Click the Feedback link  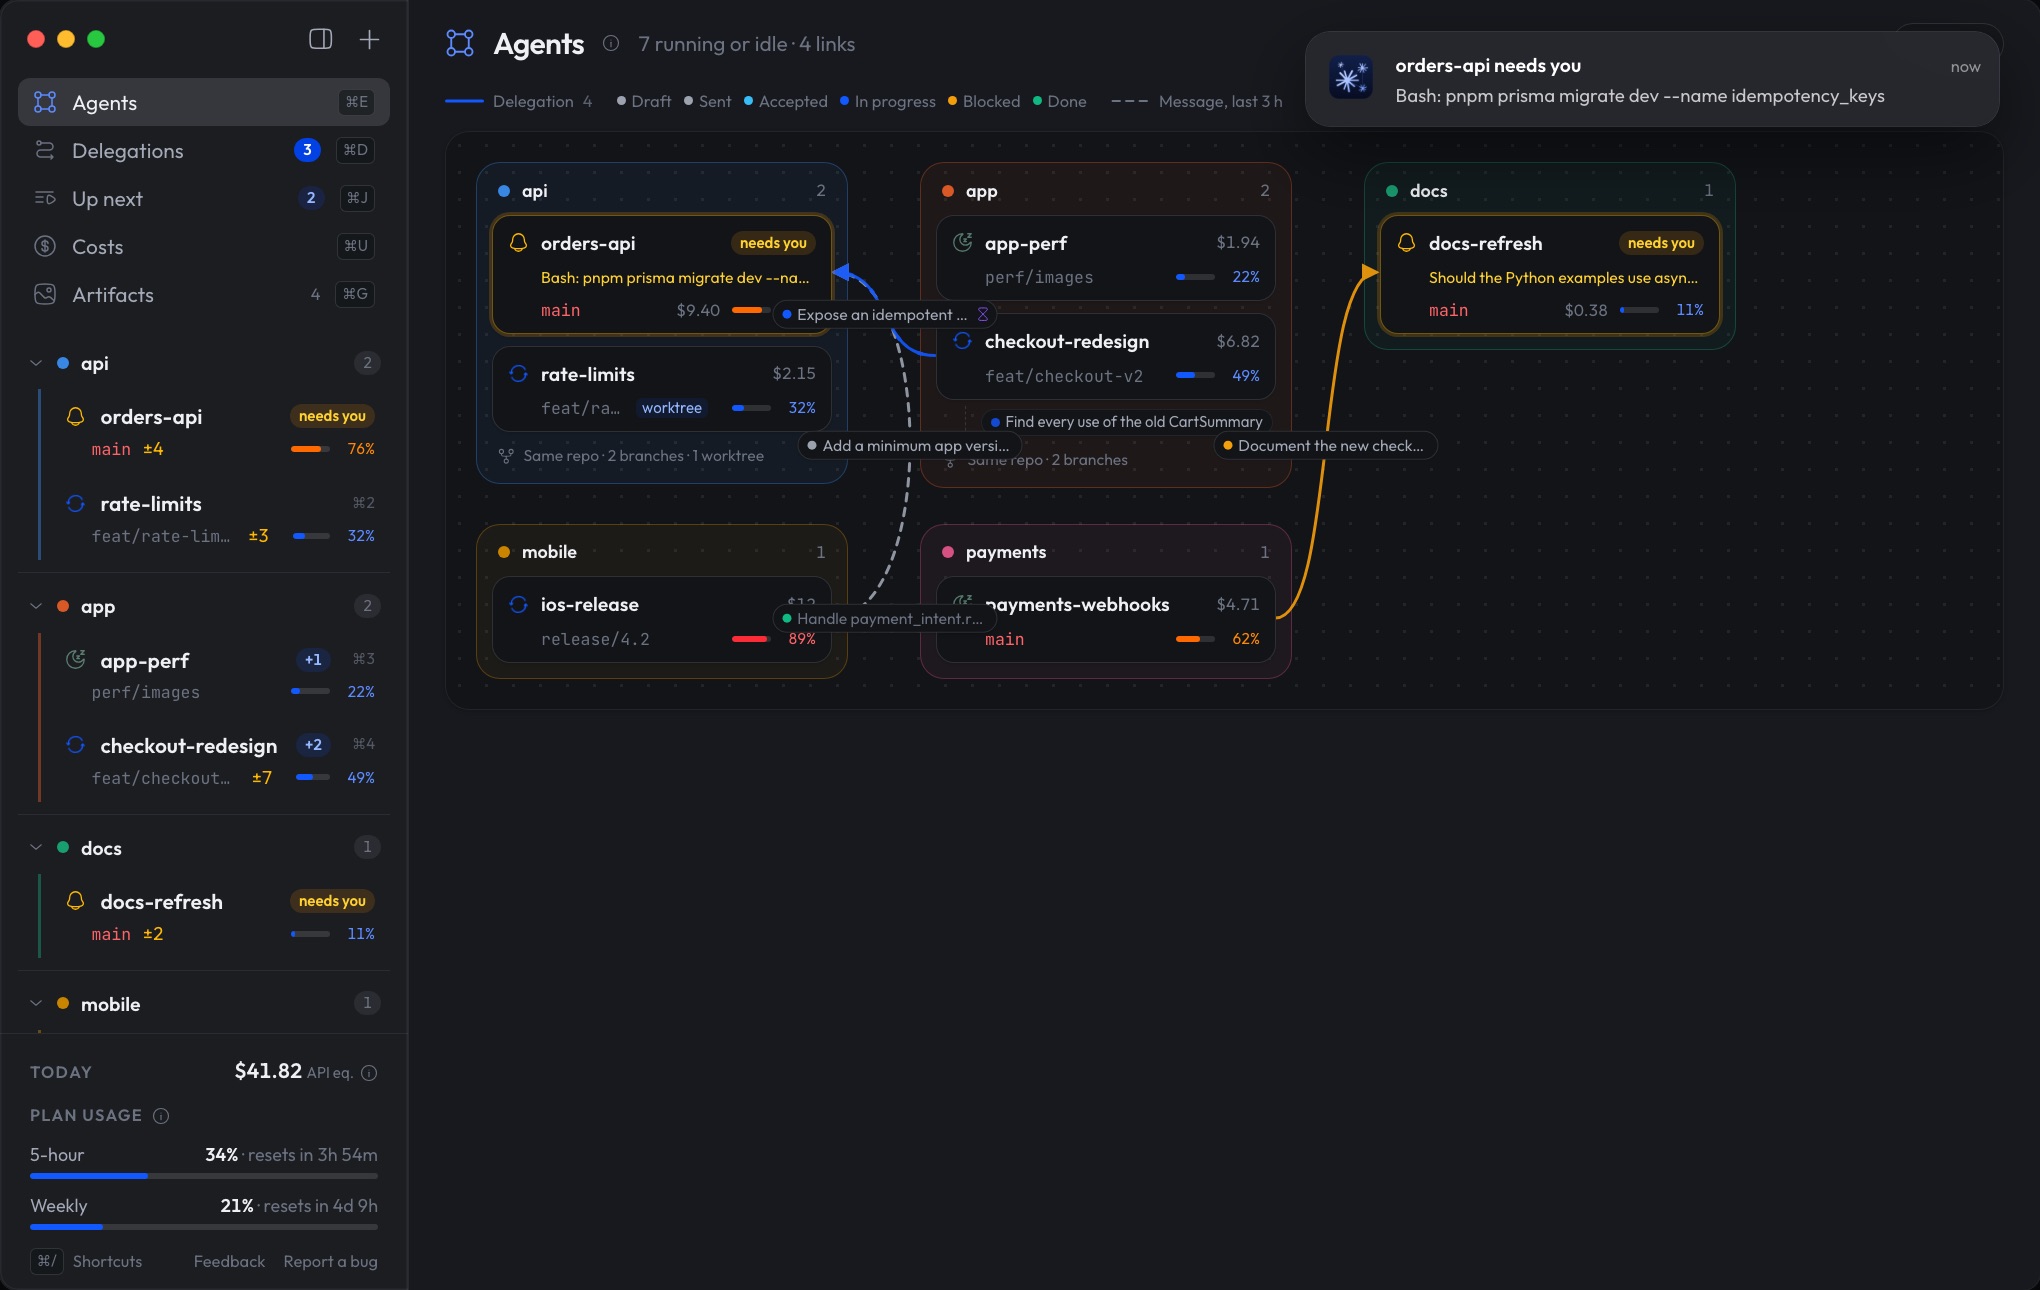229,1261
